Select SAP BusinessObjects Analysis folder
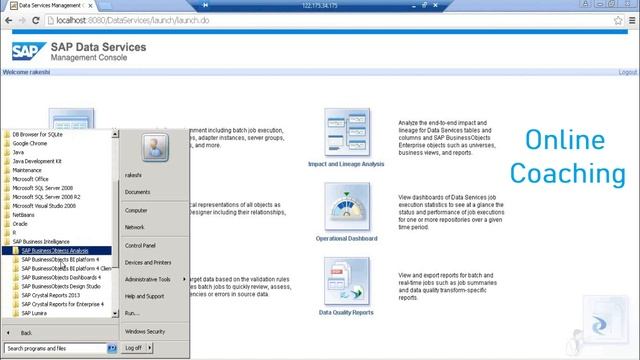Image resolution: width=640 pixels, height=360 pixels. (56, 251)
